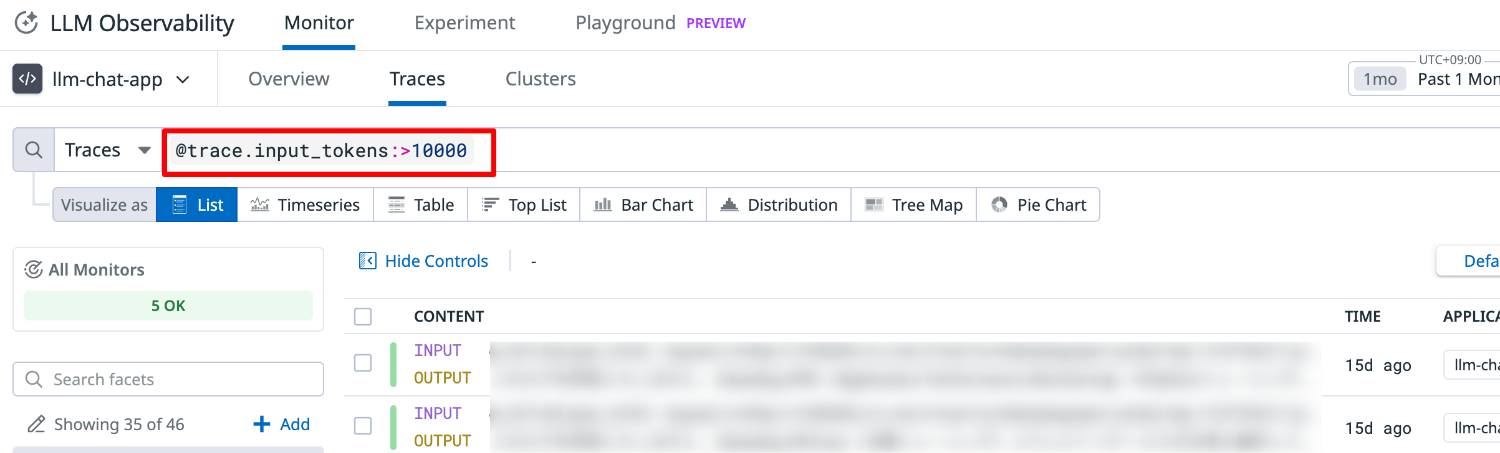Click the pencil edit facets icon
Image resolution: width=1500 pixels, height=453 pixels.
[35, 424]
